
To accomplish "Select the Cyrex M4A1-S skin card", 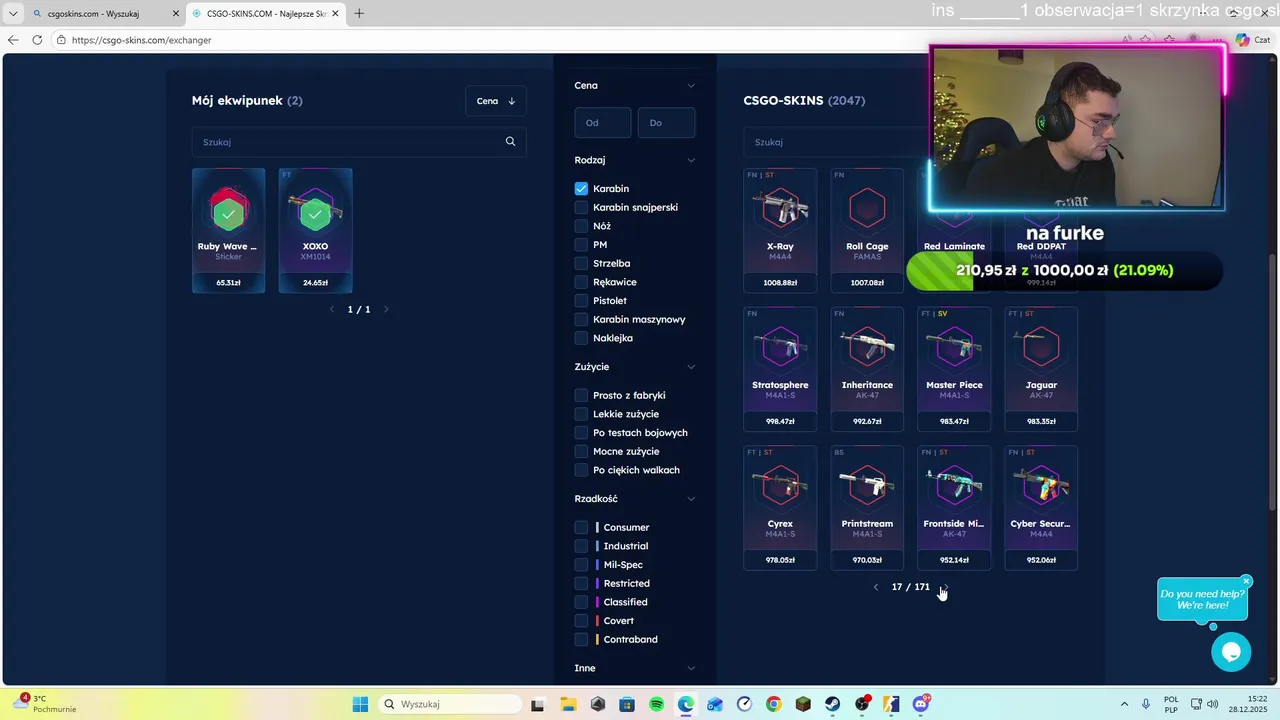I will pos(780,508).
